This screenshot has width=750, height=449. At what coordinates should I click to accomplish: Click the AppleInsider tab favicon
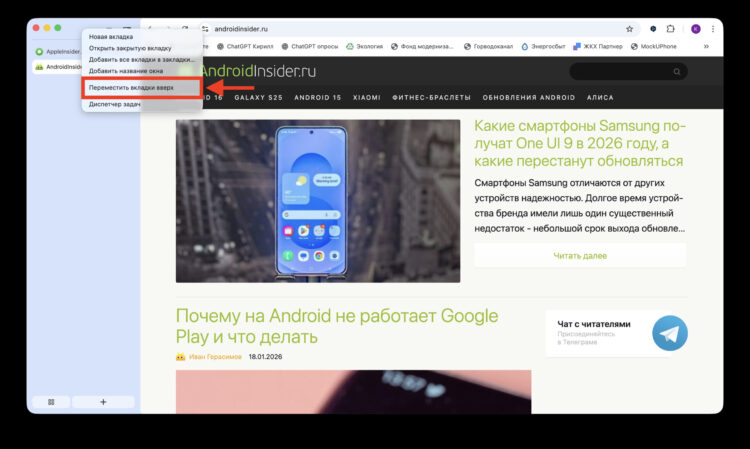coord(39,52)
